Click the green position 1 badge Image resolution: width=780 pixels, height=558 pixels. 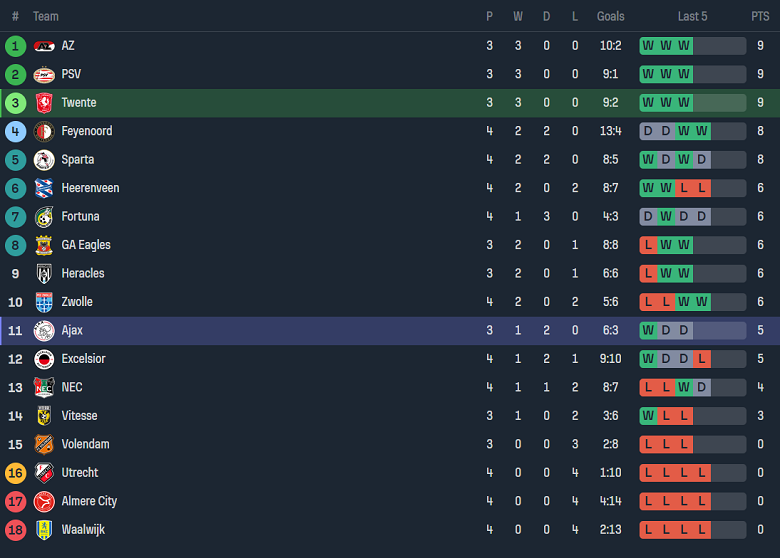coord(15,46)
